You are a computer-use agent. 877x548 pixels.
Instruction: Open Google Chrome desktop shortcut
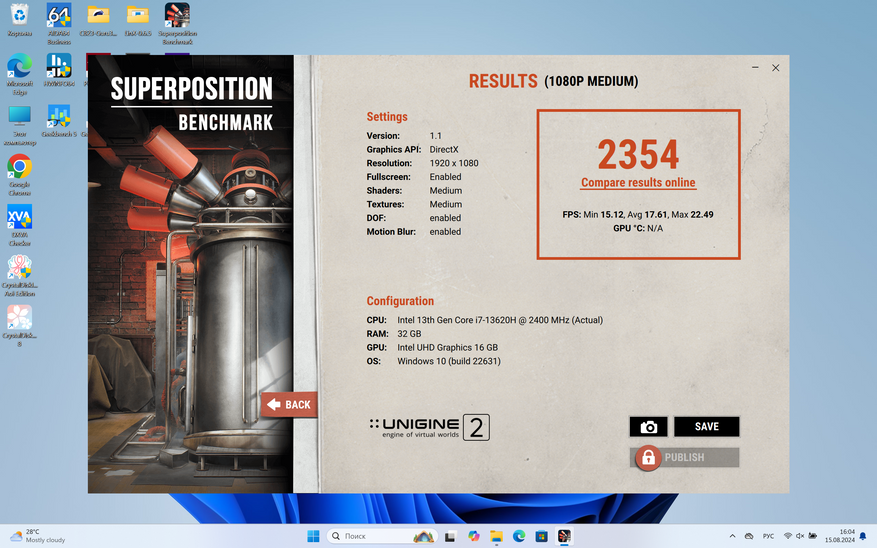(20, 175)
